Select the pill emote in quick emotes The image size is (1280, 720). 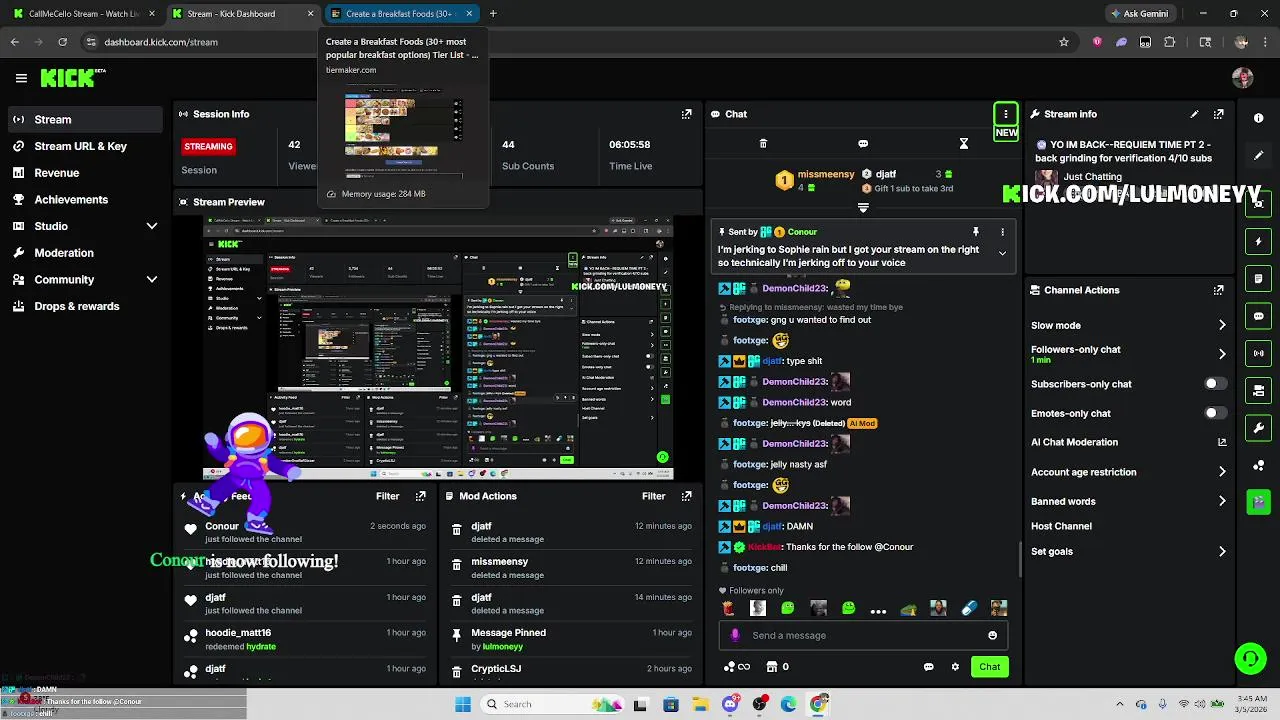[x=968, y=608]
